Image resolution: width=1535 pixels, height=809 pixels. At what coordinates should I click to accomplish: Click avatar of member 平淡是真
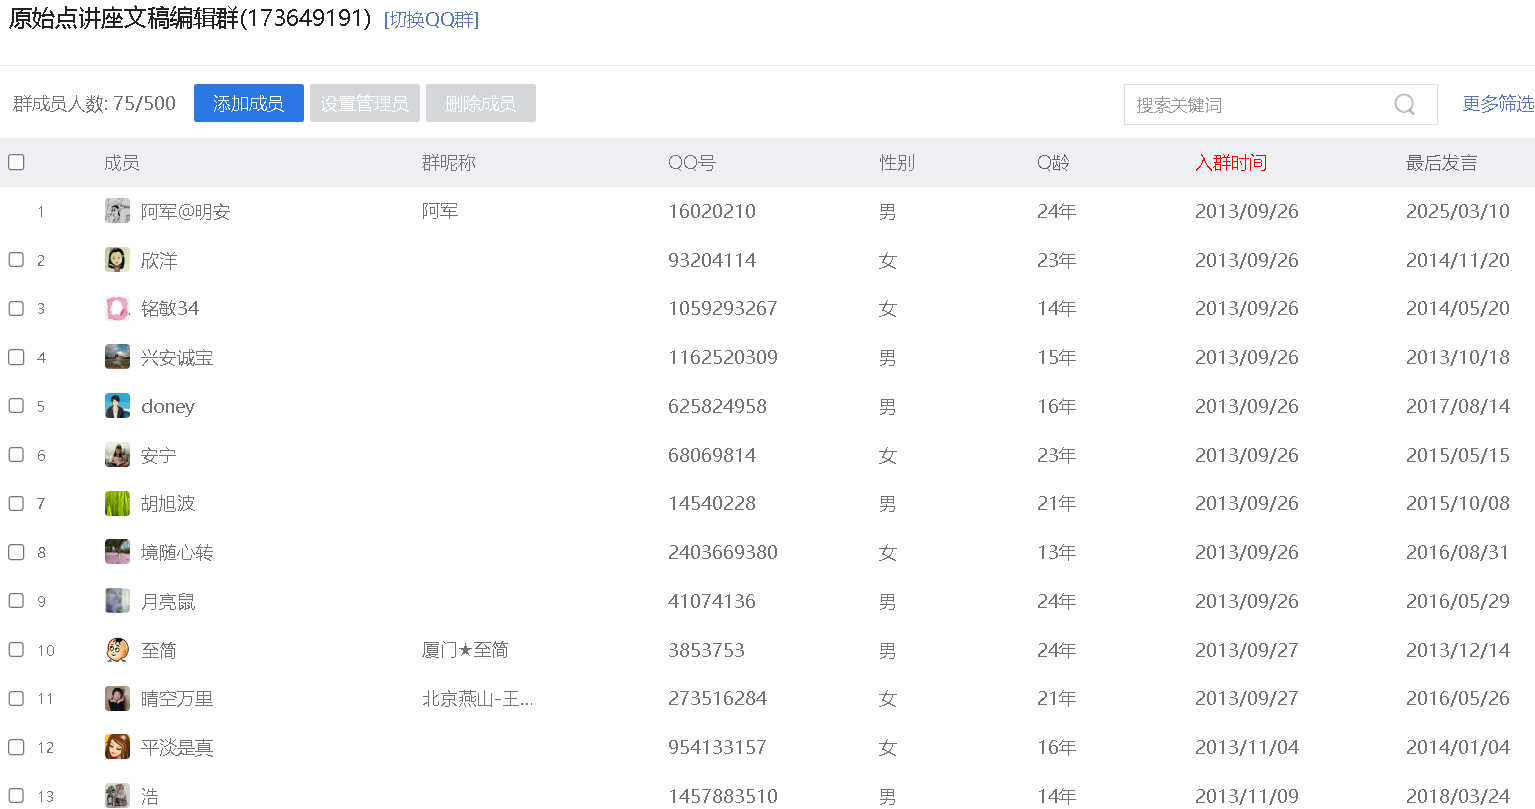click(x=117, y=747)
